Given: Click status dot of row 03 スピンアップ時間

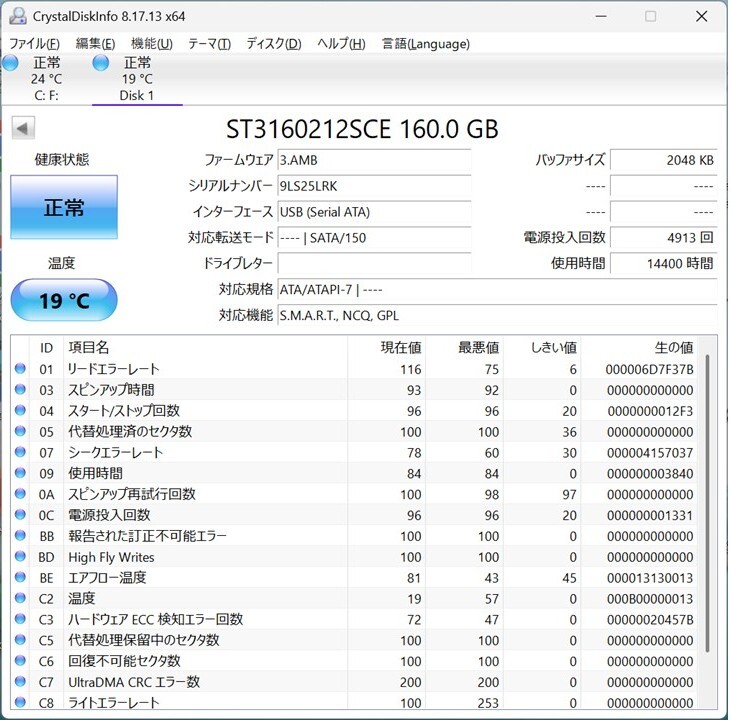Looking at the screenshot, I should [20, 389].
